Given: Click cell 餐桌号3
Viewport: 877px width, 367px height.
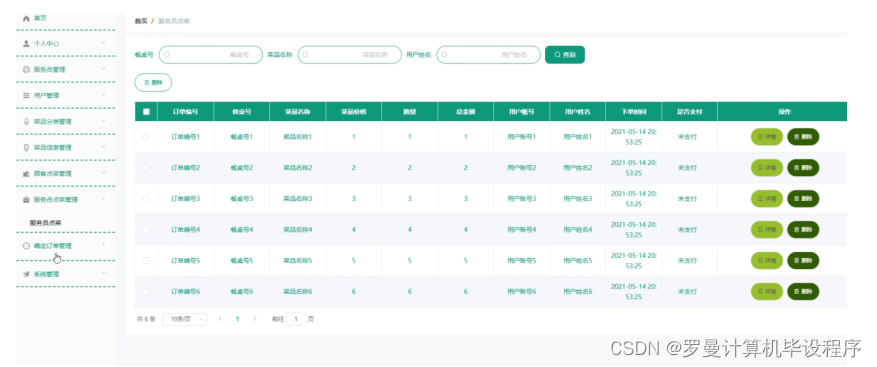Looking at the screenshot, I should click(x=242, y=199).
